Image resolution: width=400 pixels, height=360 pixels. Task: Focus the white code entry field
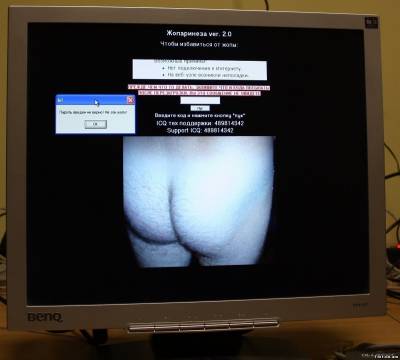pos(200,100)
